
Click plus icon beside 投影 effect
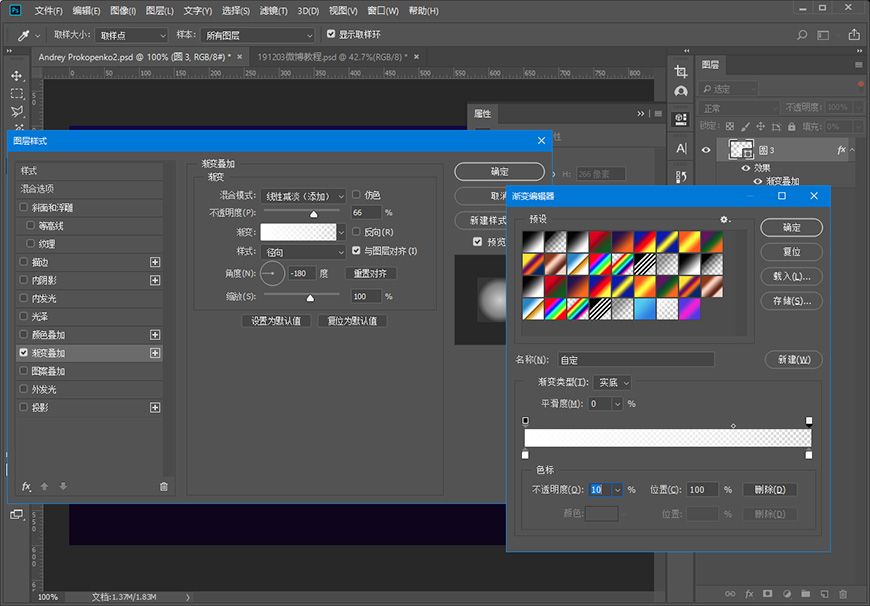tap(155, 407)
